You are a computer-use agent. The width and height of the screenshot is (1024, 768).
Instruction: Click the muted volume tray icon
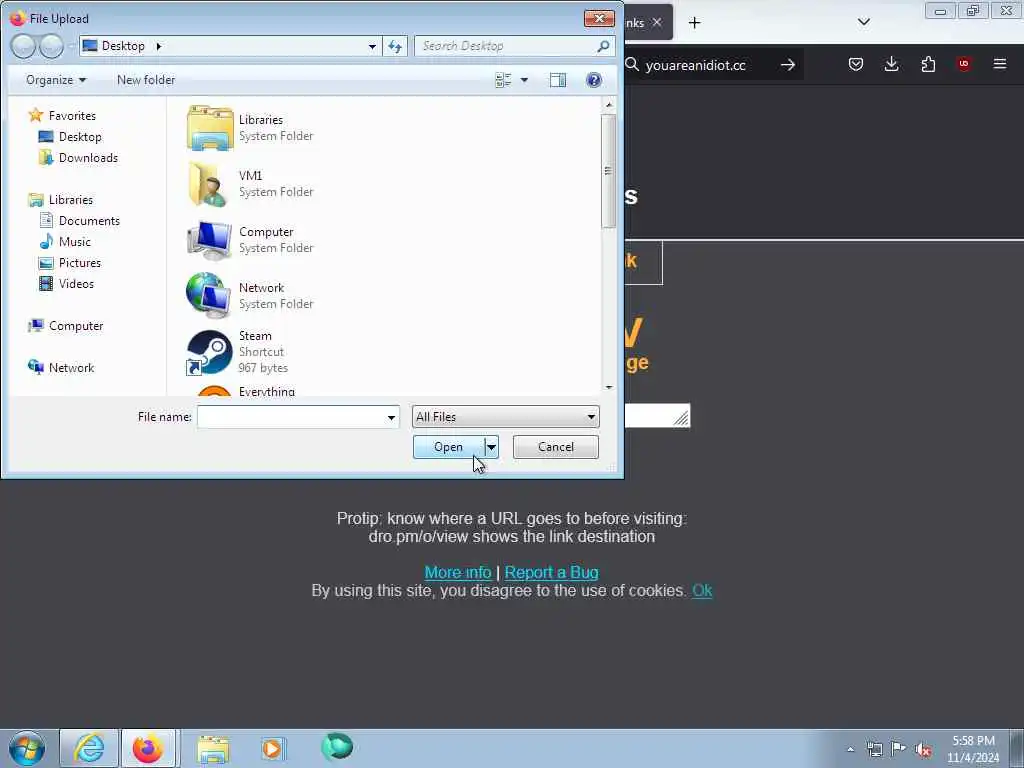[923, 749]
